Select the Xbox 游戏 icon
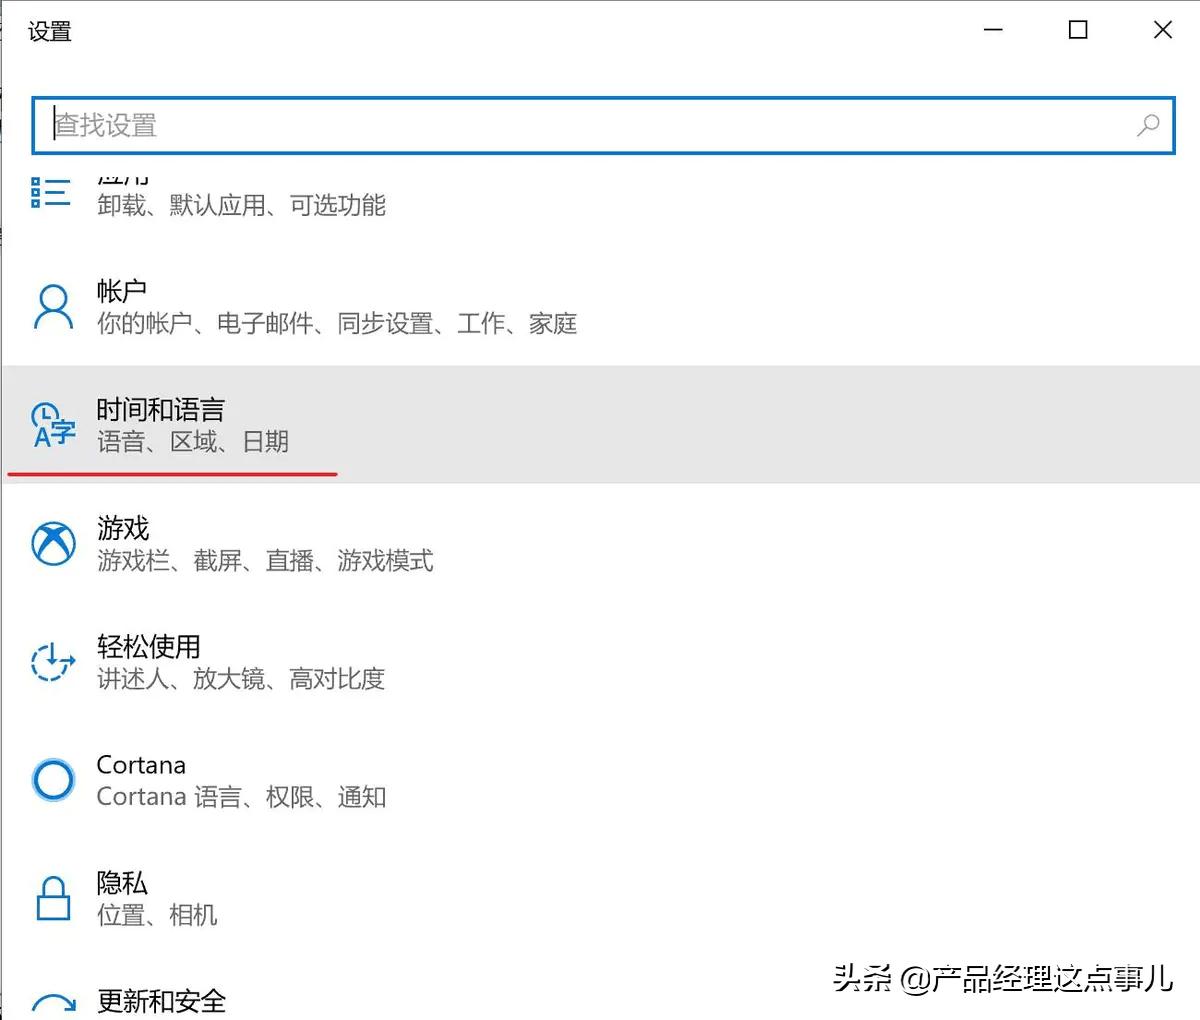 click(51, 543)
